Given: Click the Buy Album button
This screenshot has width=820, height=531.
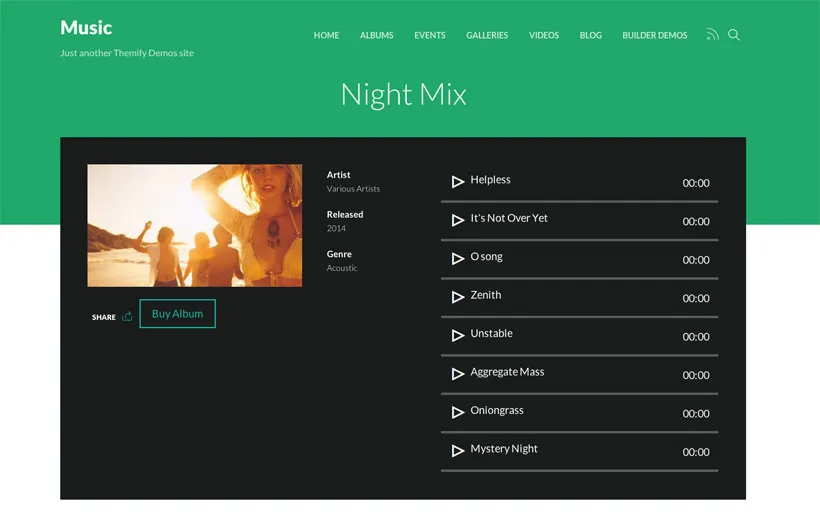Looking at the screenshot, I should 177,314.
